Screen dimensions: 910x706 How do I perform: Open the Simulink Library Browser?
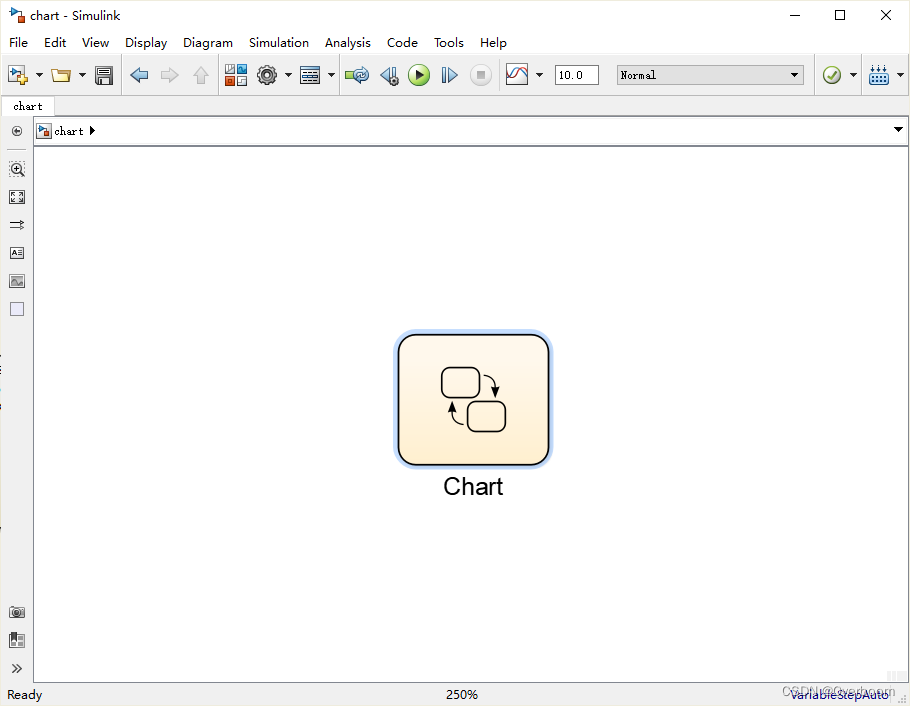[235, 74]
